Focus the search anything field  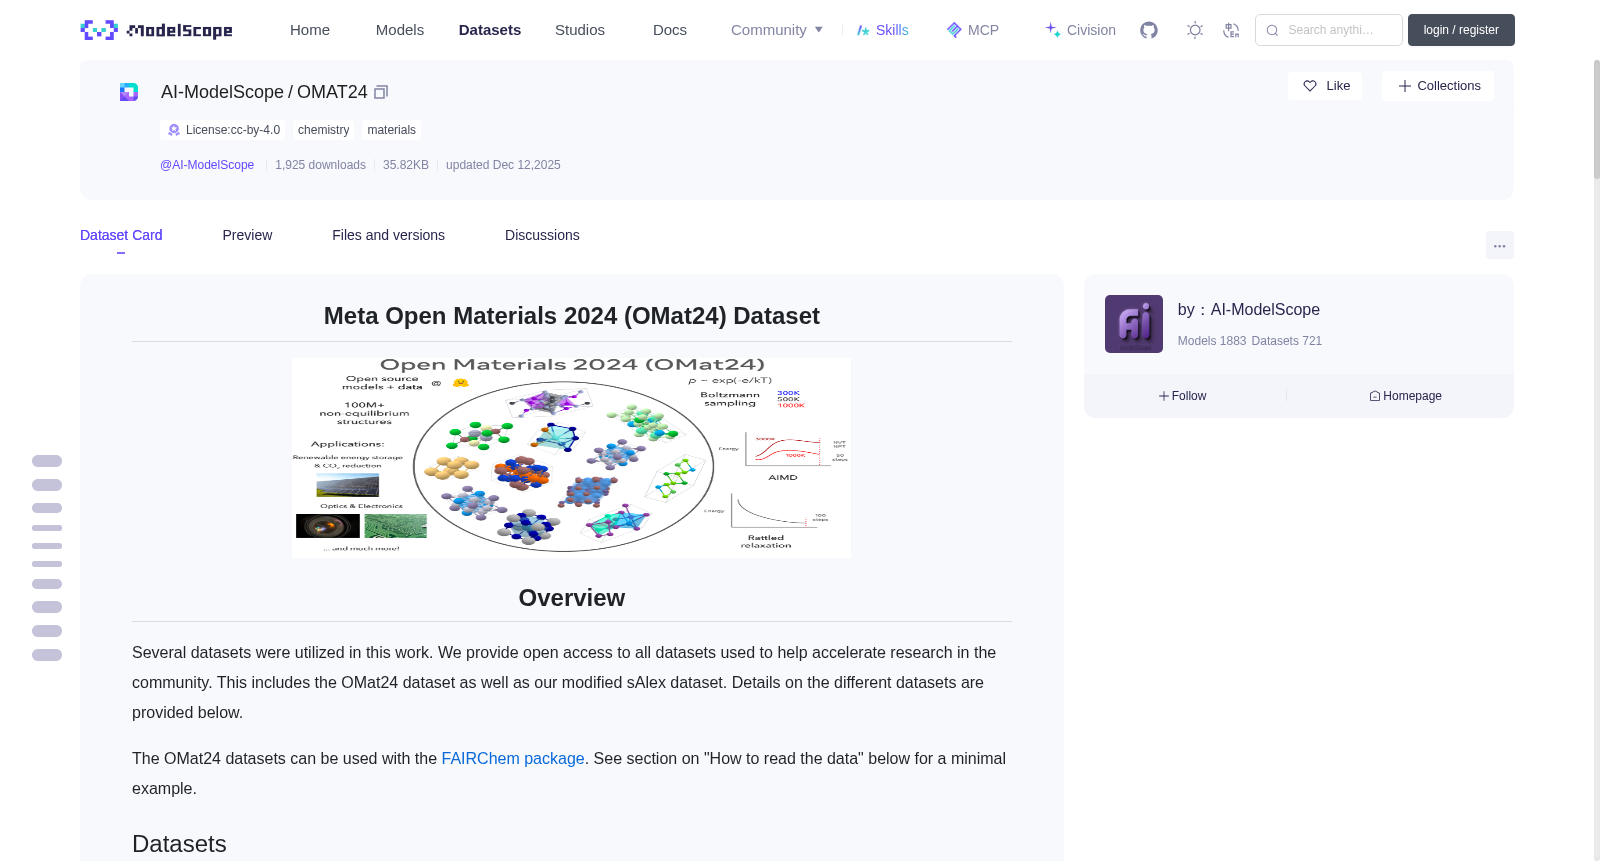tap(1329, 30)
